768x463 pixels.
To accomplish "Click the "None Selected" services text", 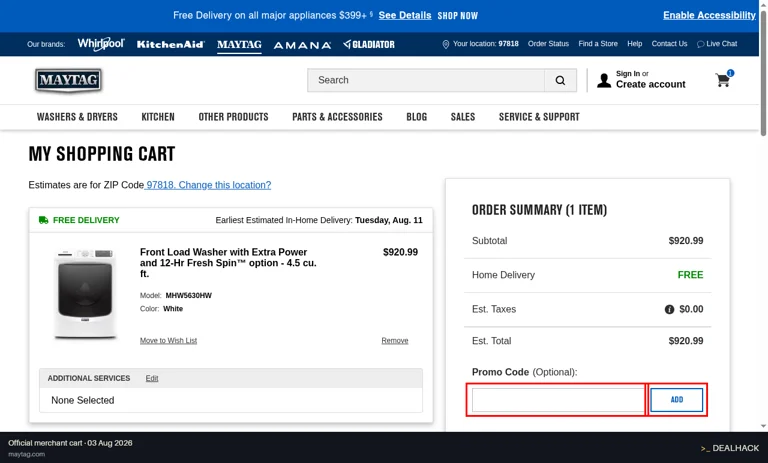I will [x=83, y=400].
